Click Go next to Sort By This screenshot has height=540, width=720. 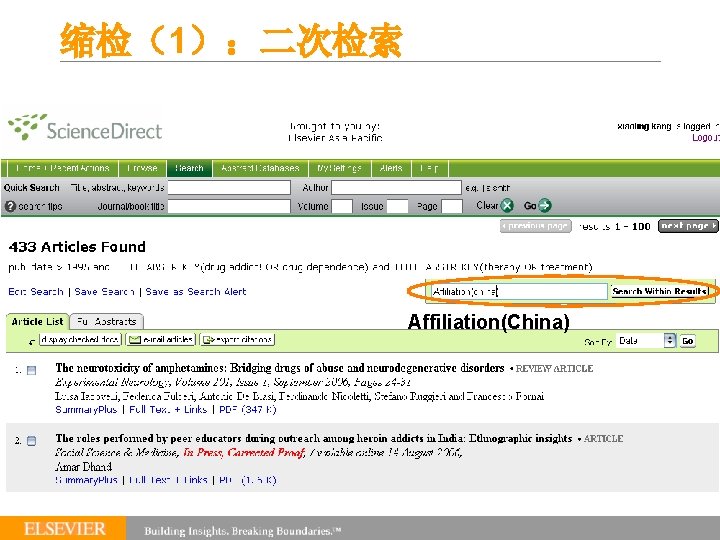point(687,341)
